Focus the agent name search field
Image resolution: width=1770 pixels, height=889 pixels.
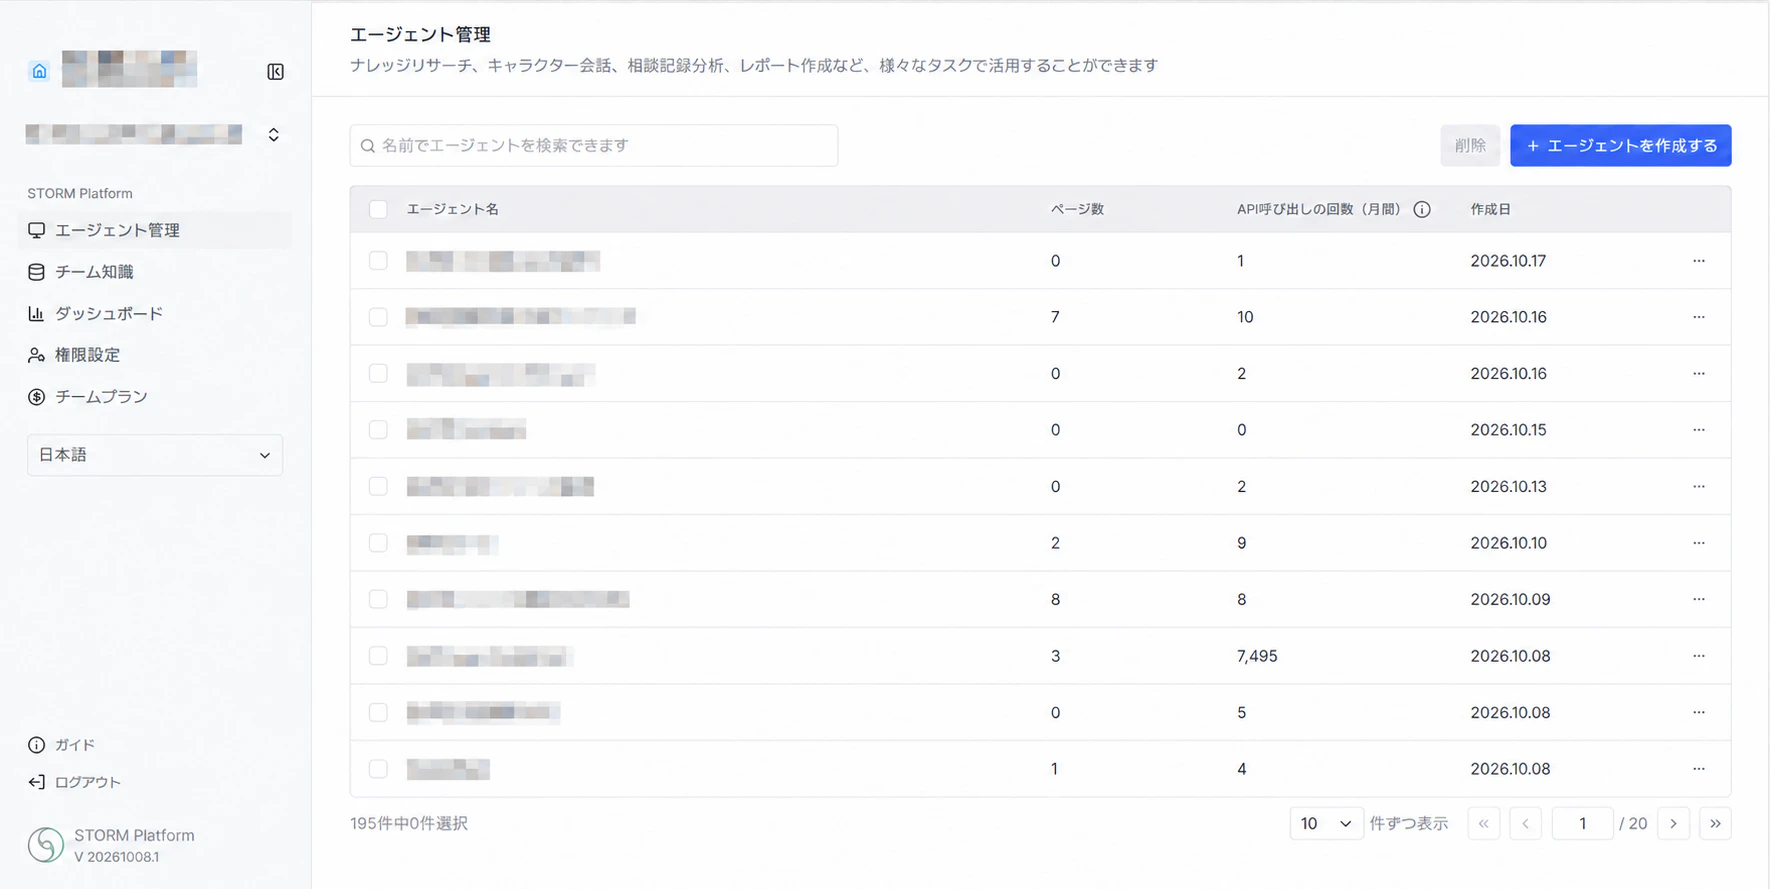pos(594,146)
